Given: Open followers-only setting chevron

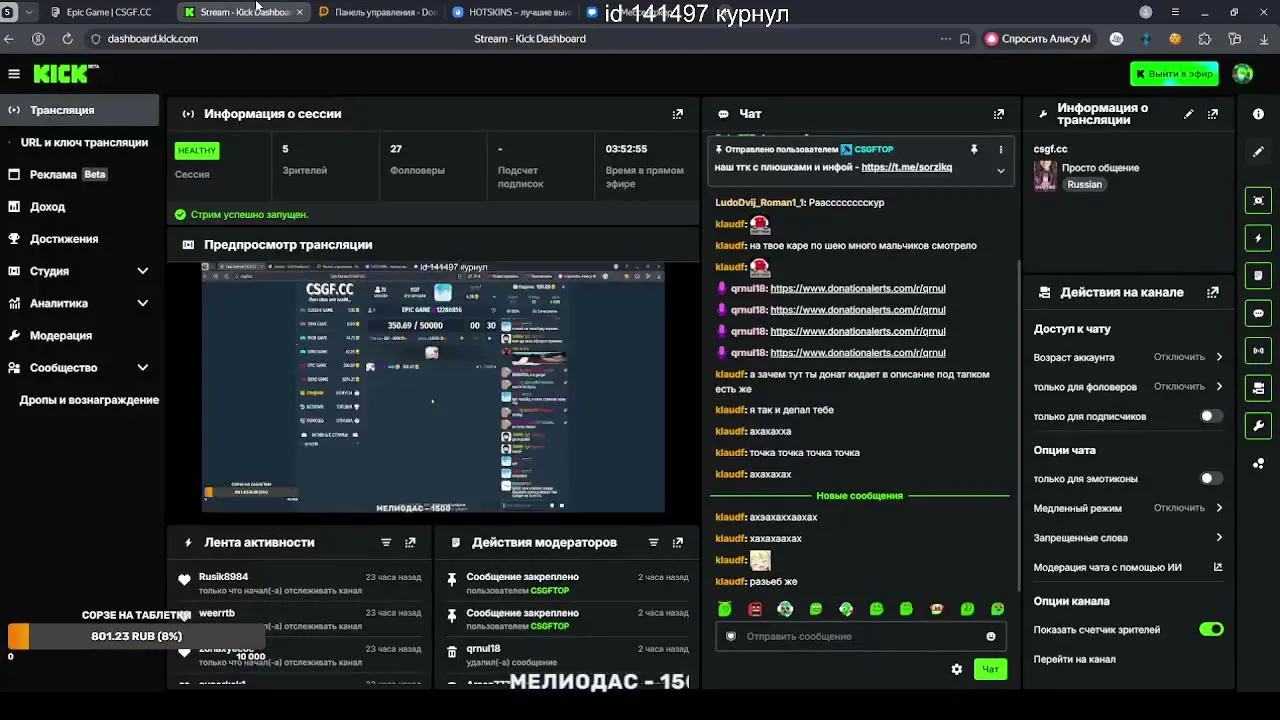Looking at the screenshot, I should tap(1219, 386).
